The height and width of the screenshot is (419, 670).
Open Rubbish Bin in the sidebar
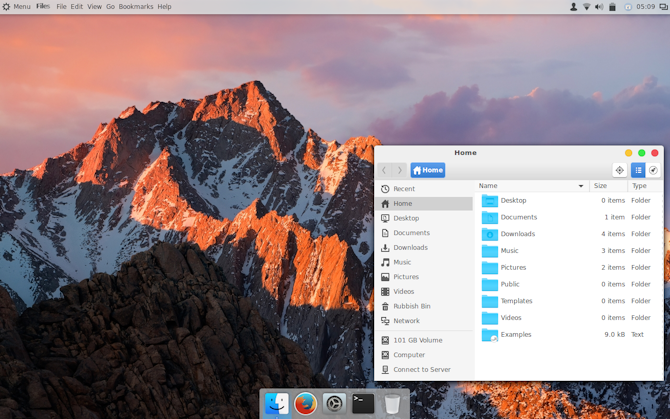(x=411, y=306)
